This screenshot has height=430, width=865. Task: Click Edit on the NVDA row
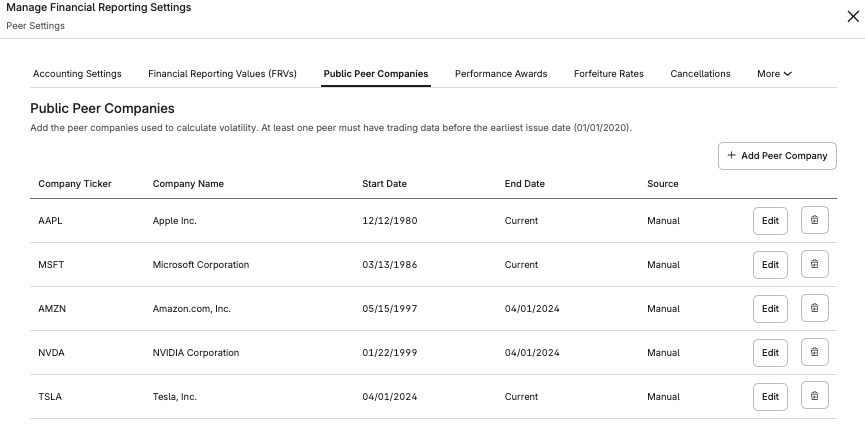coord(770,353)
